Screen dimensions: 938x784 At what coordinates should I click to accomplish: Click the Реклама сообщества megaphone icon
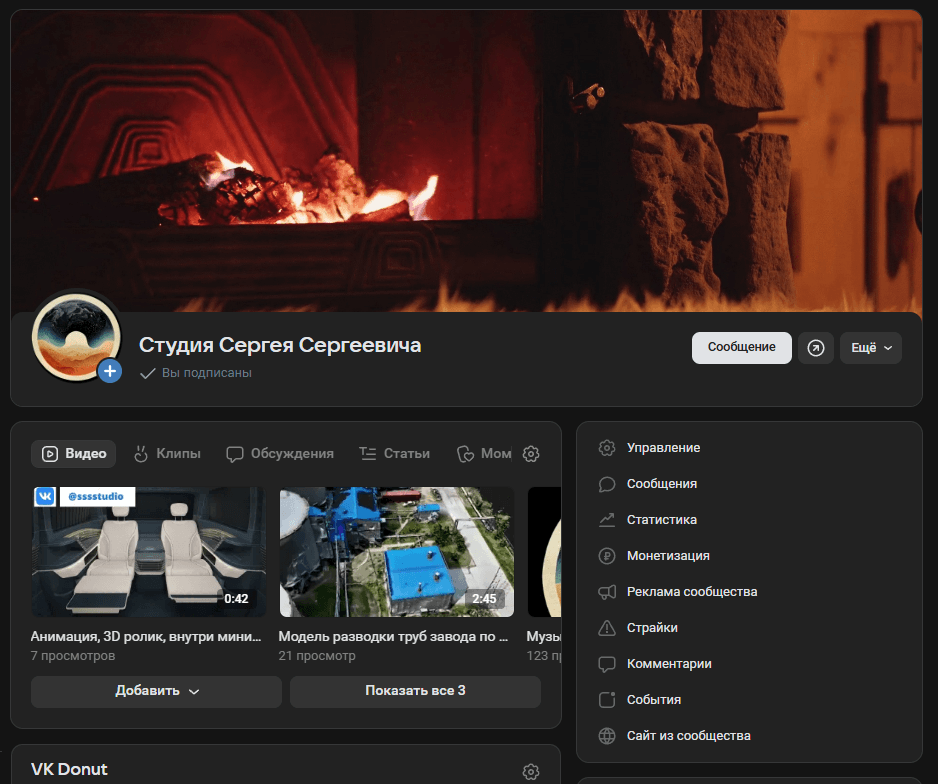pyautogui.click(x=607, y=592)
